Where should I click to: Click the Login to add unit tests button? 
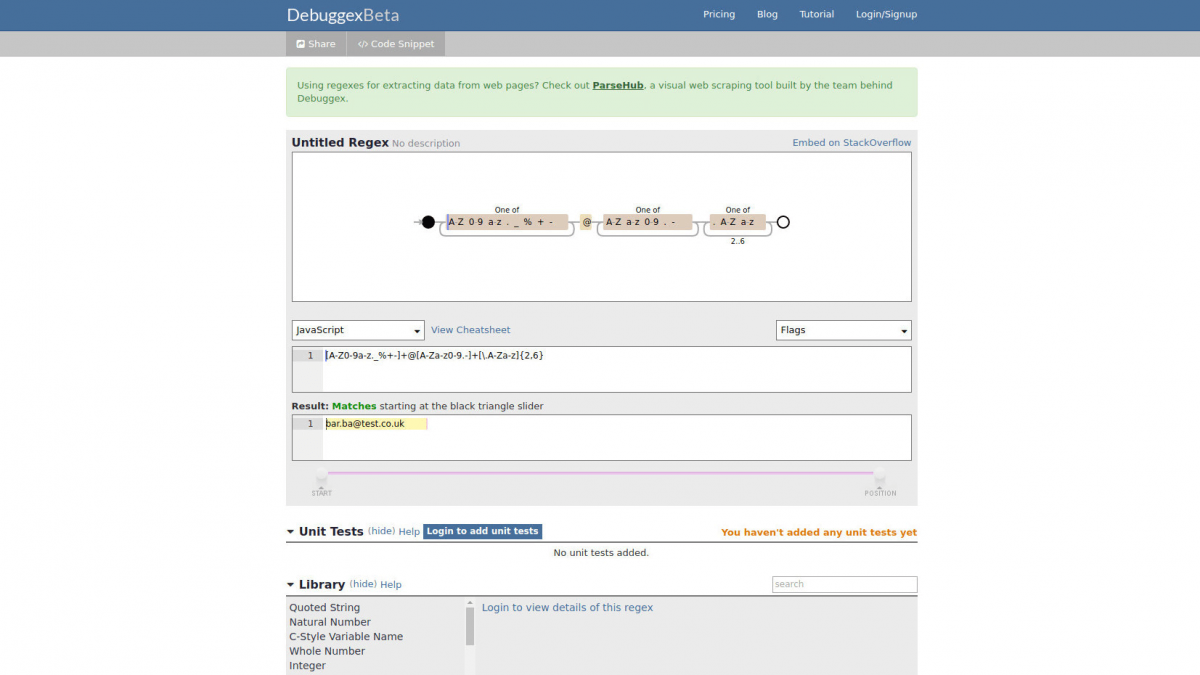(x=482, y=532)
